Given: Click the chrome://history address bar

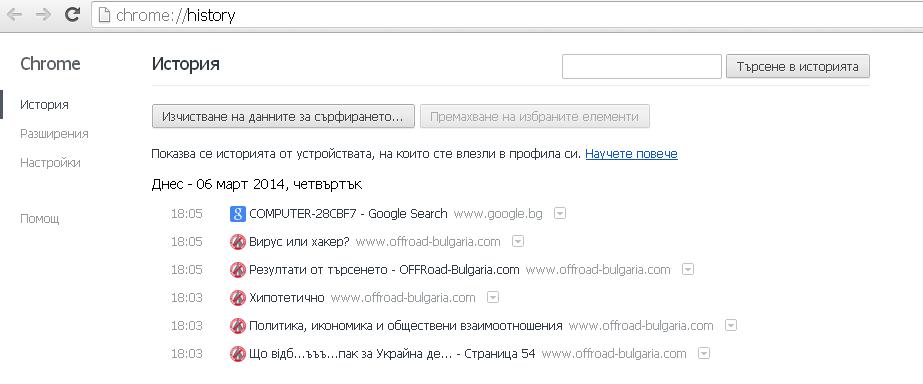Looking at the screenshot, I should 506,15.
